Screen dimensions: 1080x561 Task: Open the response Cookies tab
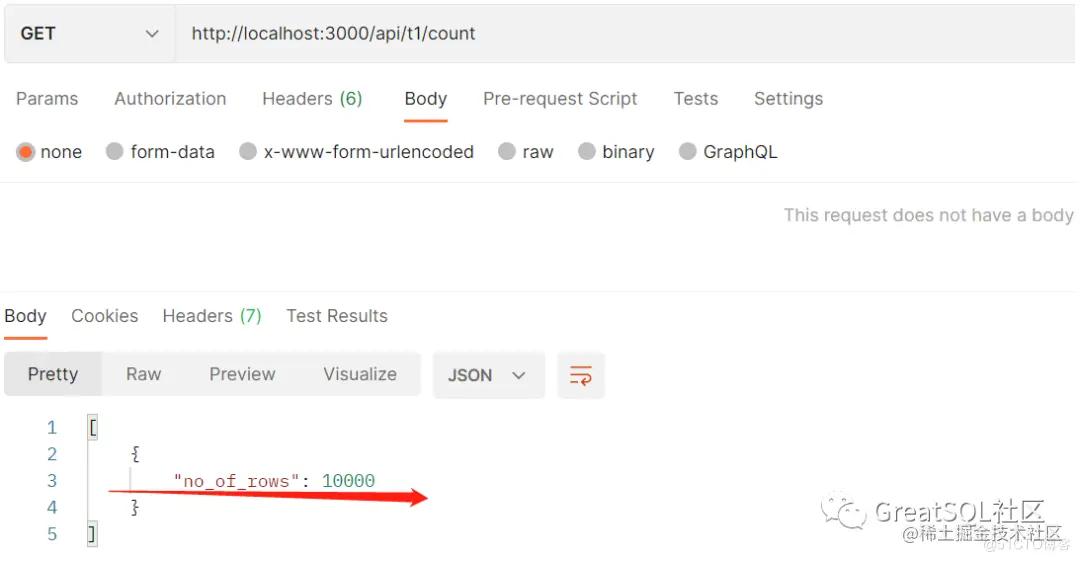coord(105,316)
